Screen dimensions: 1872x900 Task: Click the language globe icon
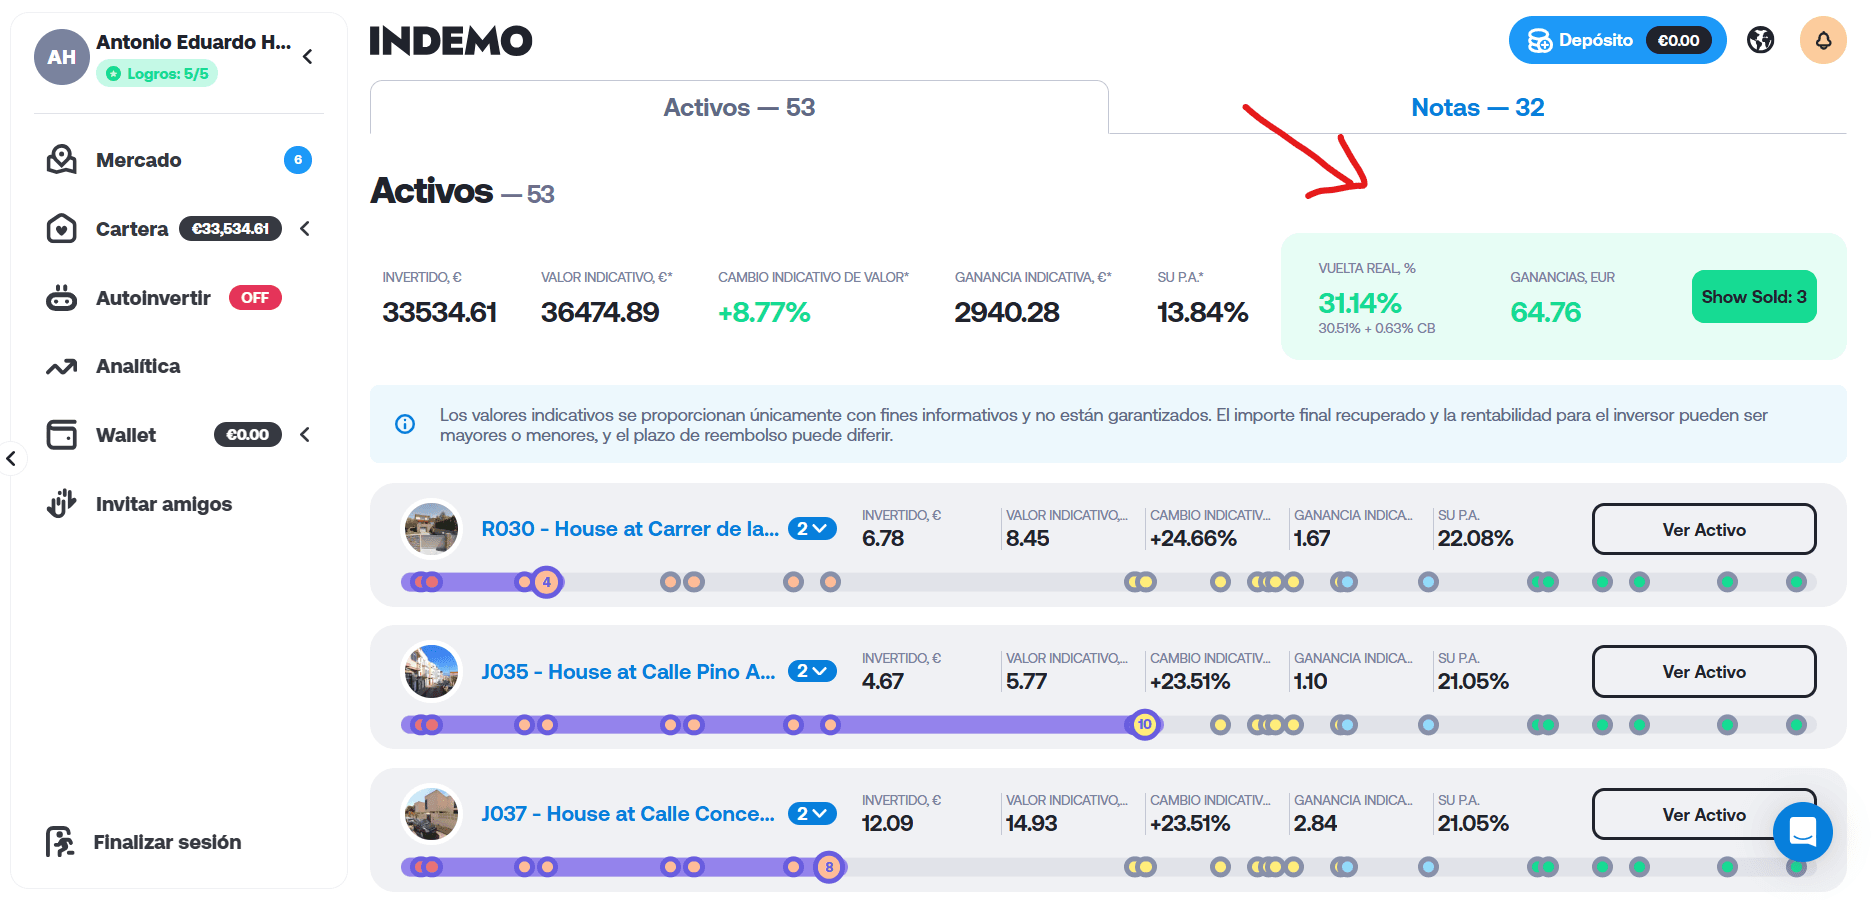coord(1761,40)
